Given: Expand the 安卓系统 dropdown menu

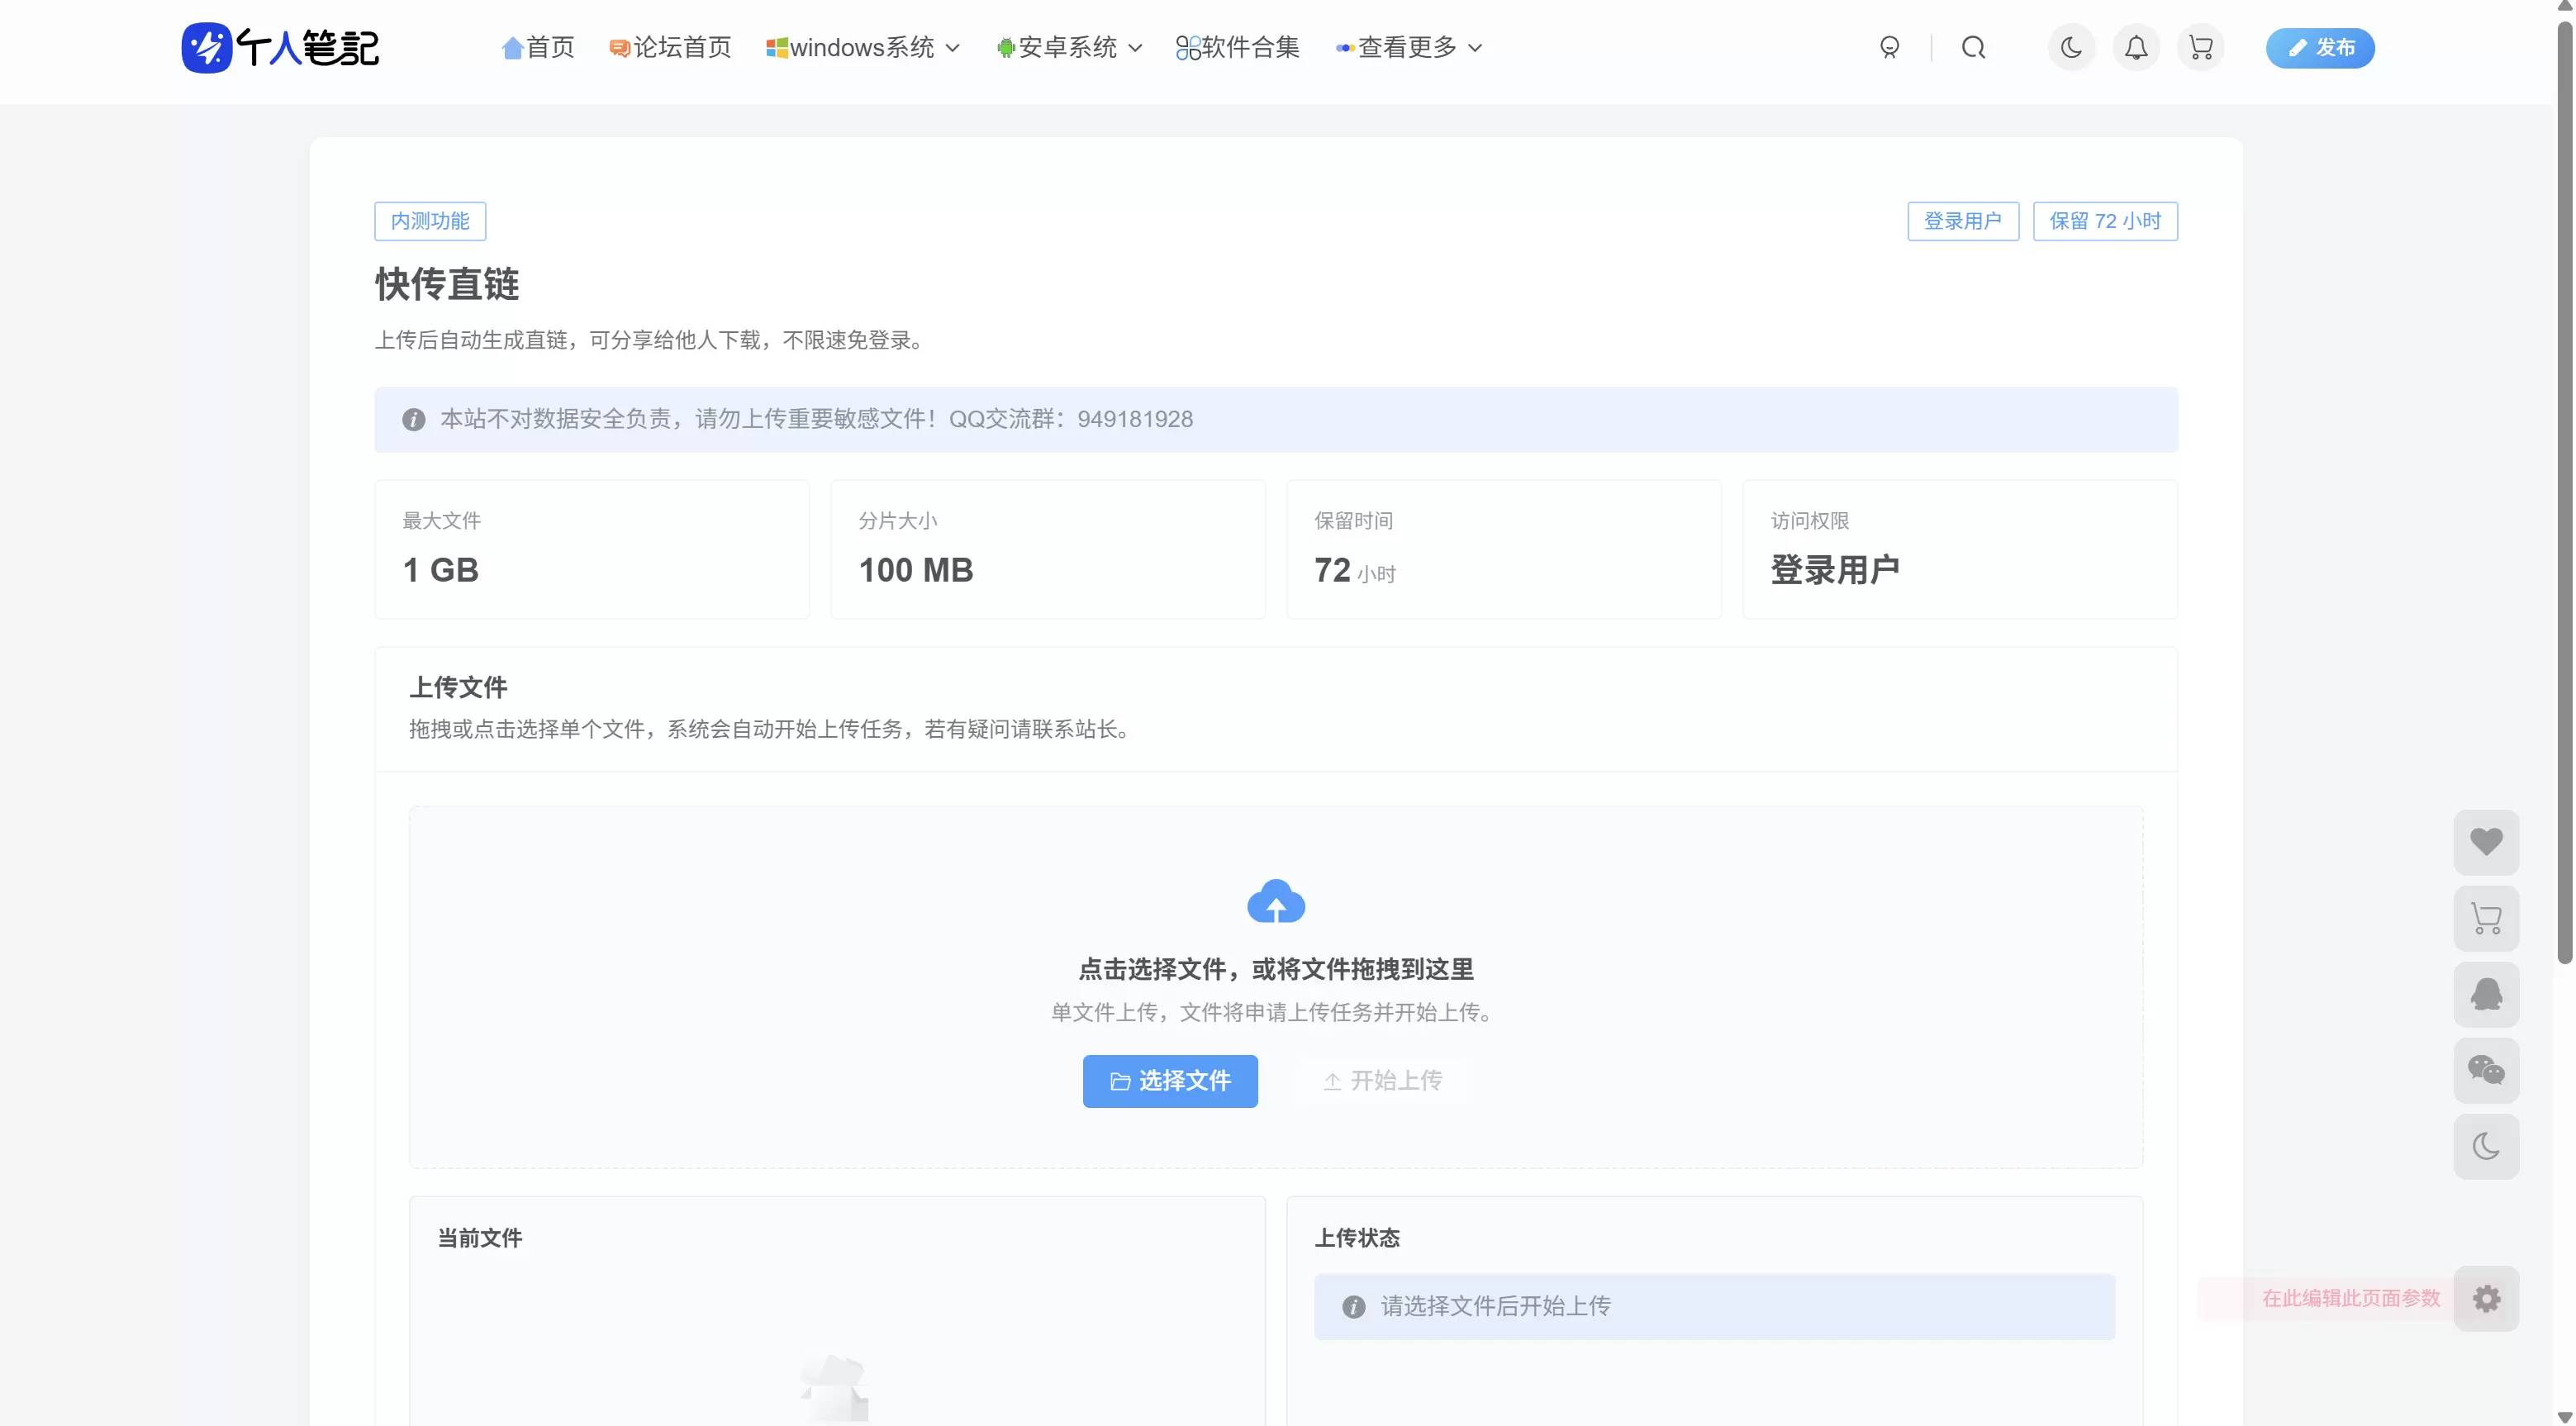Looking at the screenshot, I should click(1069, 47).
